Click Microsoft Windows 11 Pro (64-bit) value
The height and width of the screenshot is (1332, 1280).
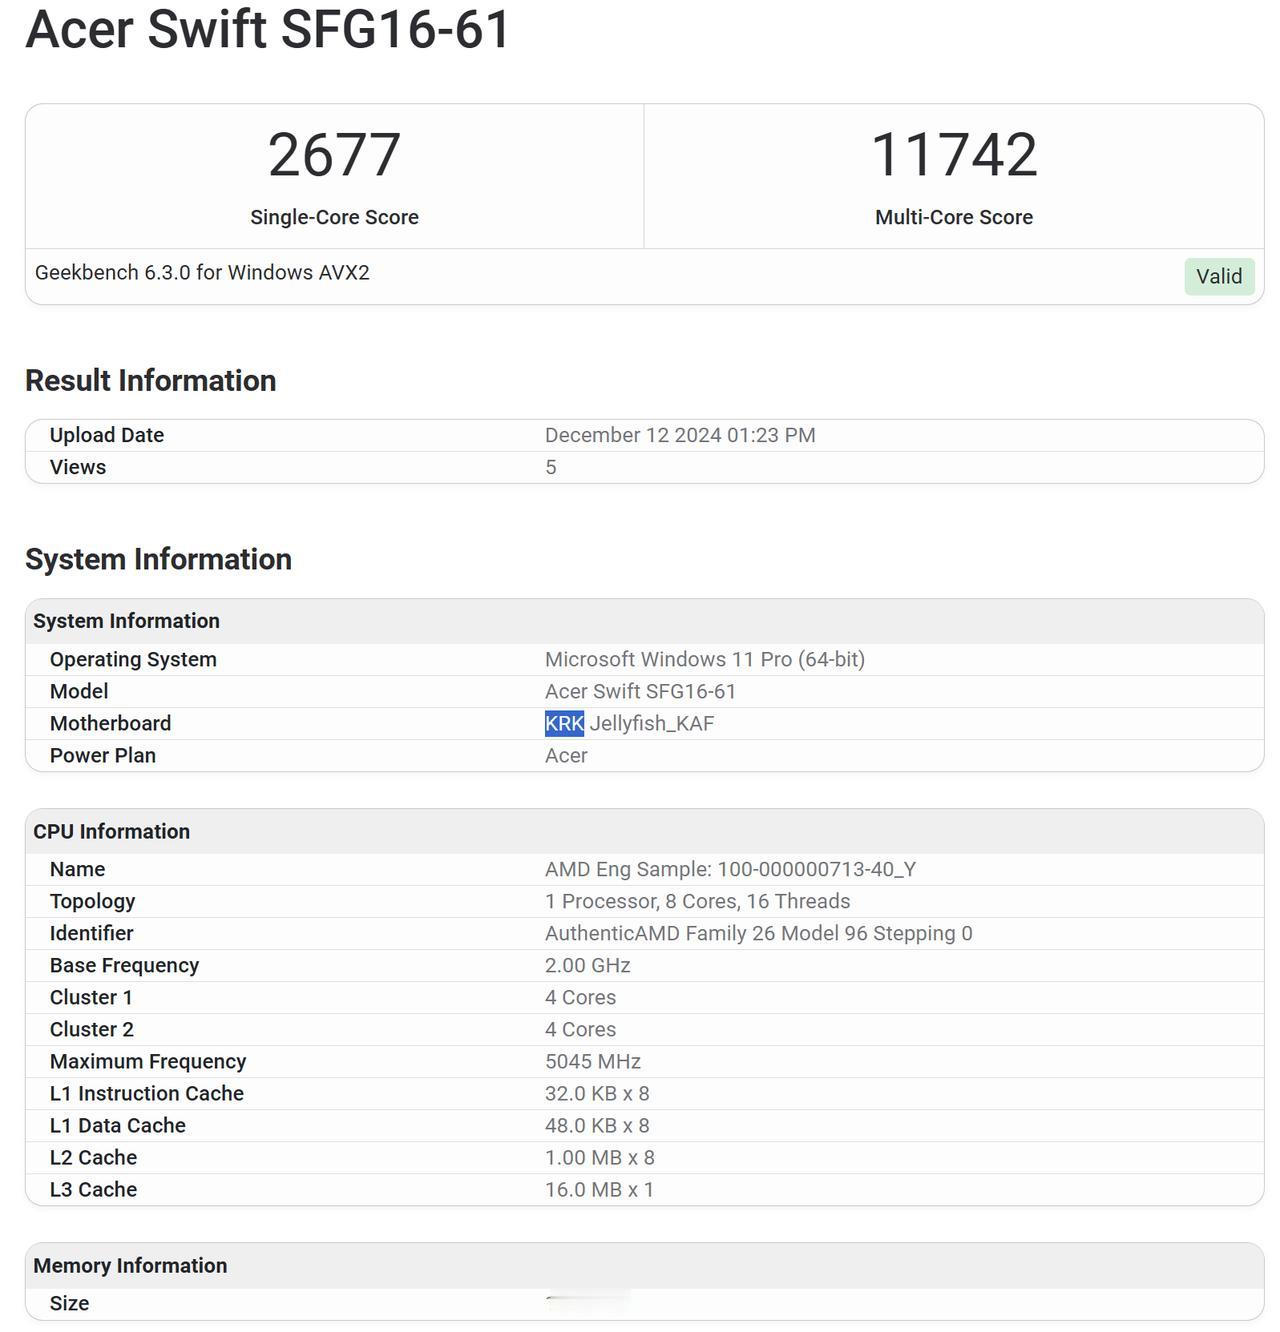[x=705, y=659]
